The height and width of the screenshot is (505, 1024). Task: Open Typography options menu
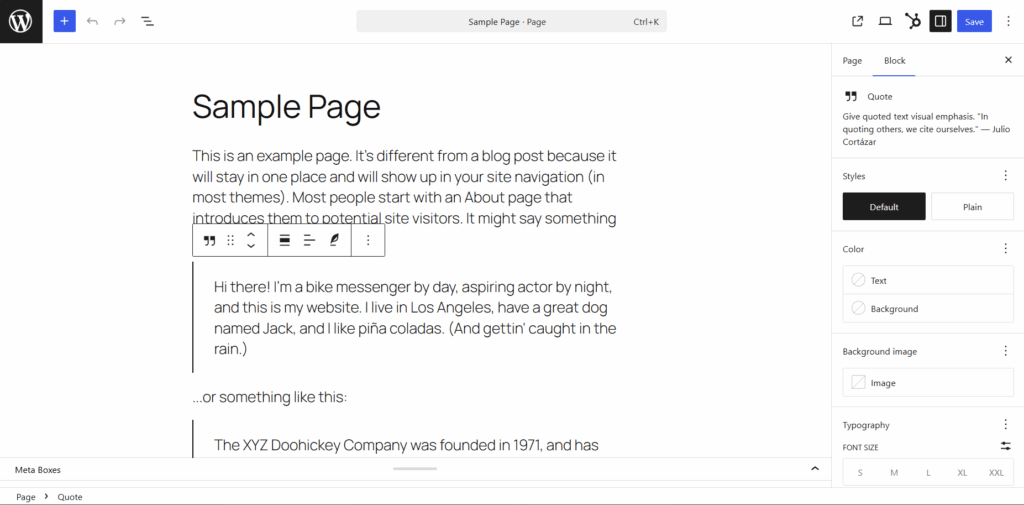1005,425
